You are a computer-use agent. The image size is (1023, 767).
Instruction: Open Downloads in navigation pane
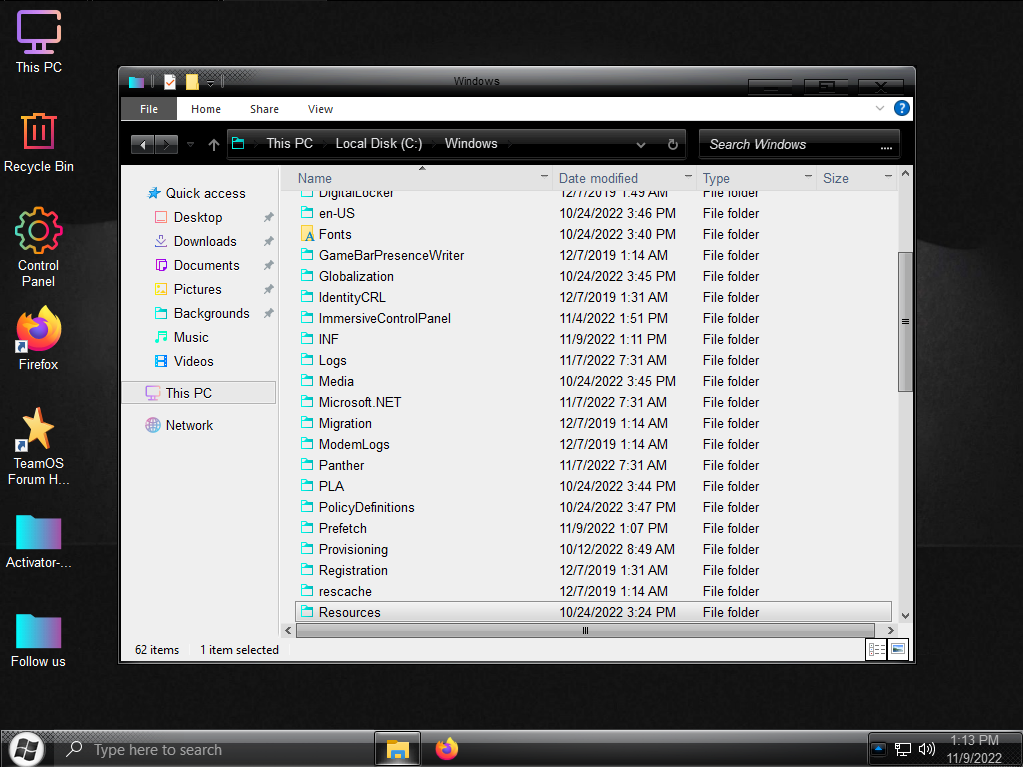pos(205,241)
